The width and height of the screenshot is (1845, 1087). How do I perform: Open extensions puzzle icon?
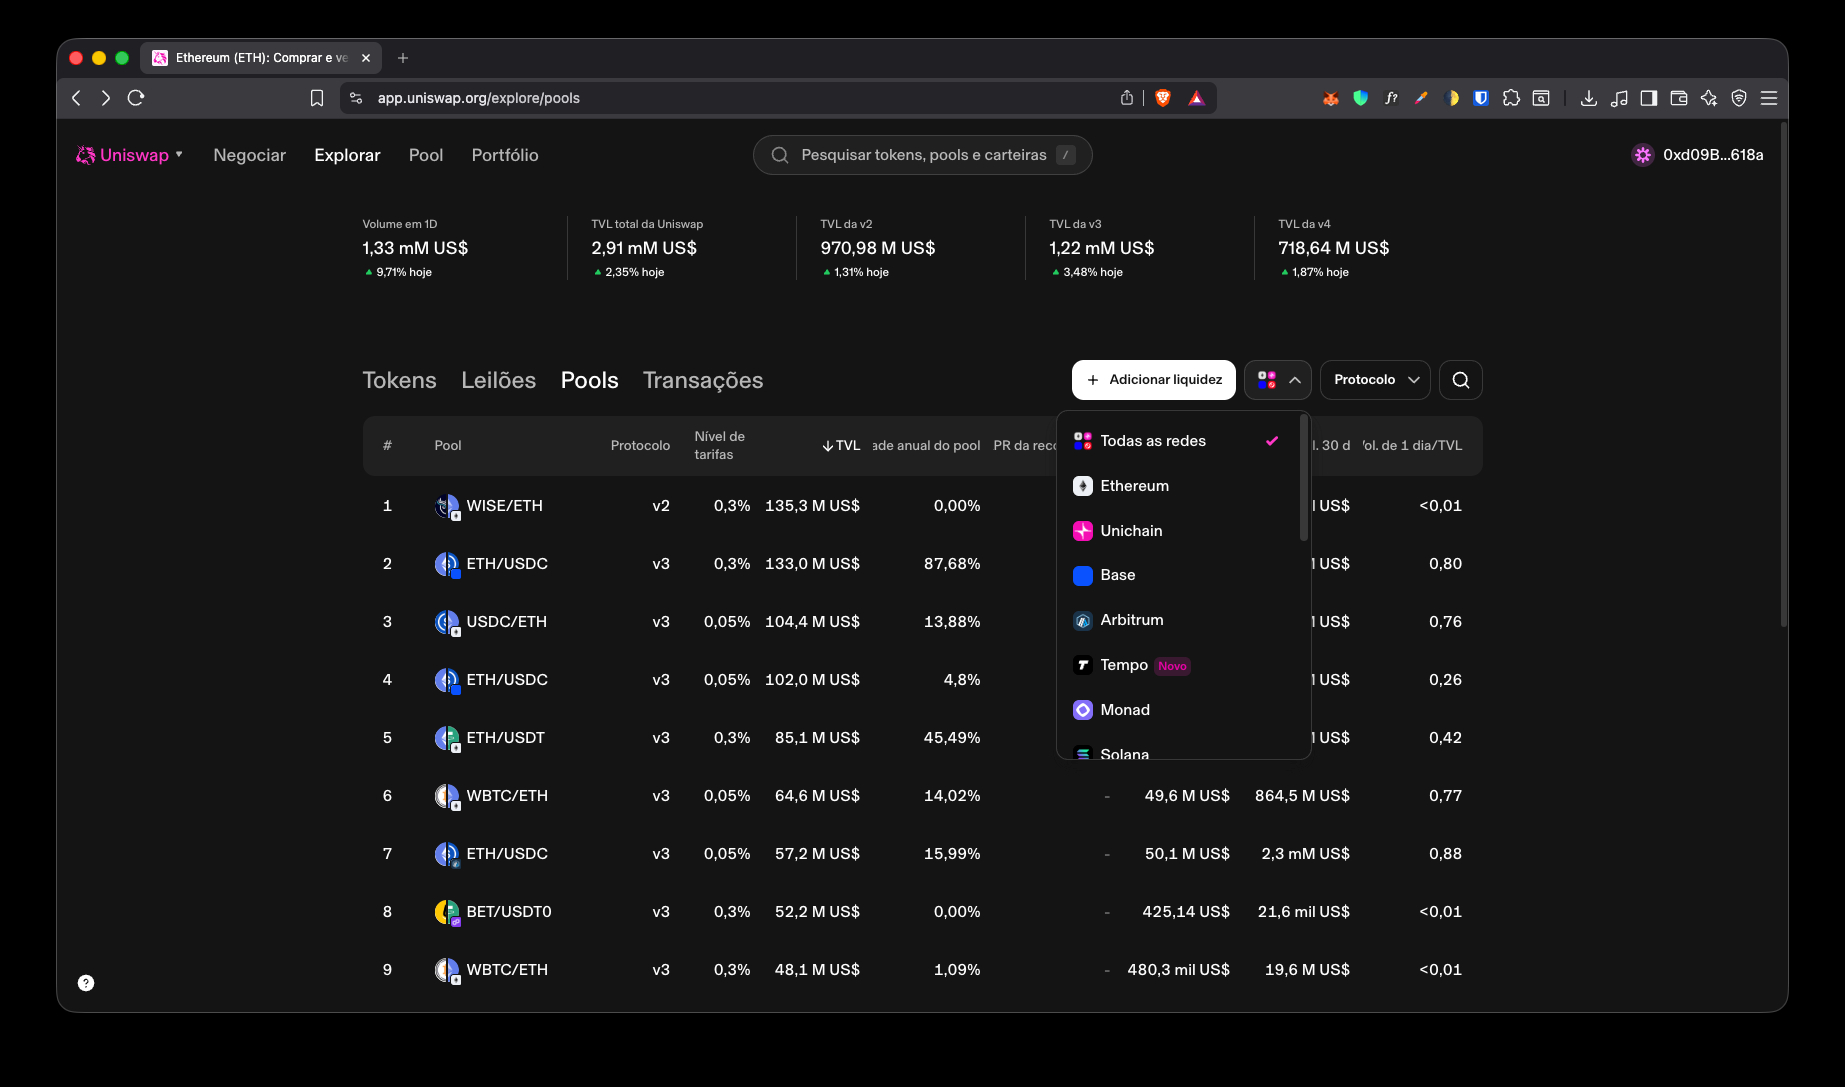coord(1511,98)
